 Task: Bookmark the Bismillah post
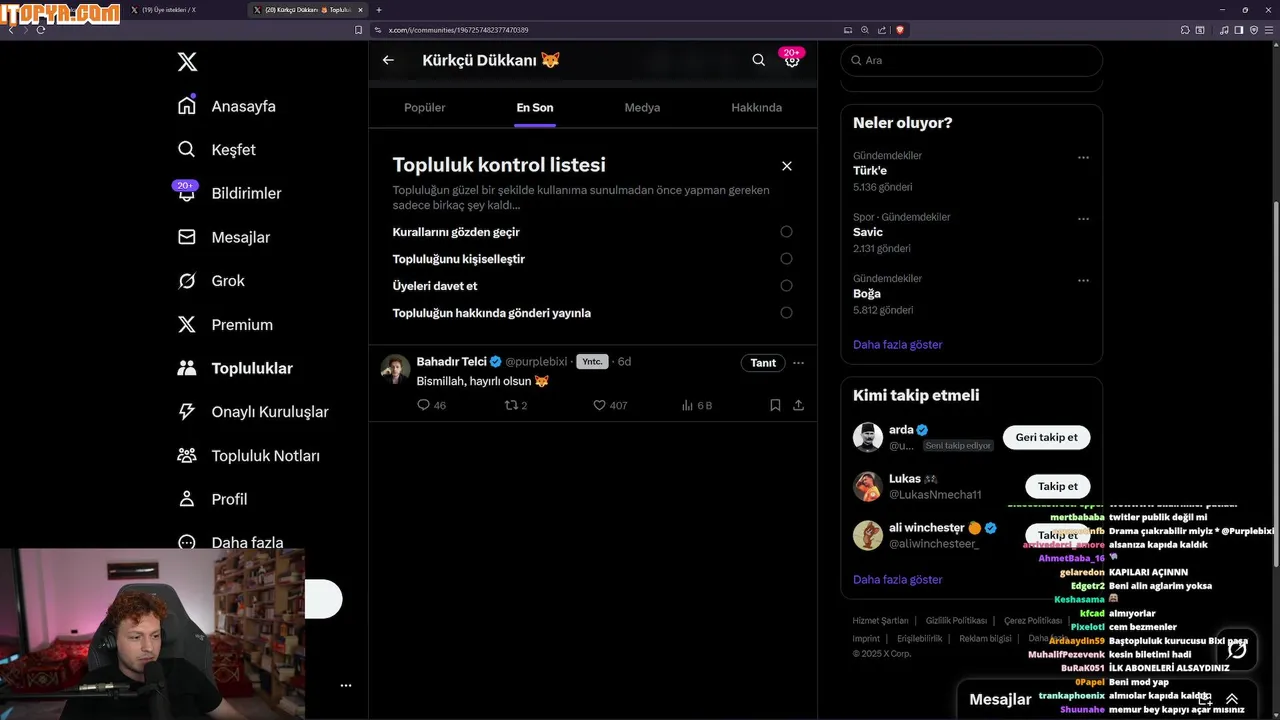775,405
